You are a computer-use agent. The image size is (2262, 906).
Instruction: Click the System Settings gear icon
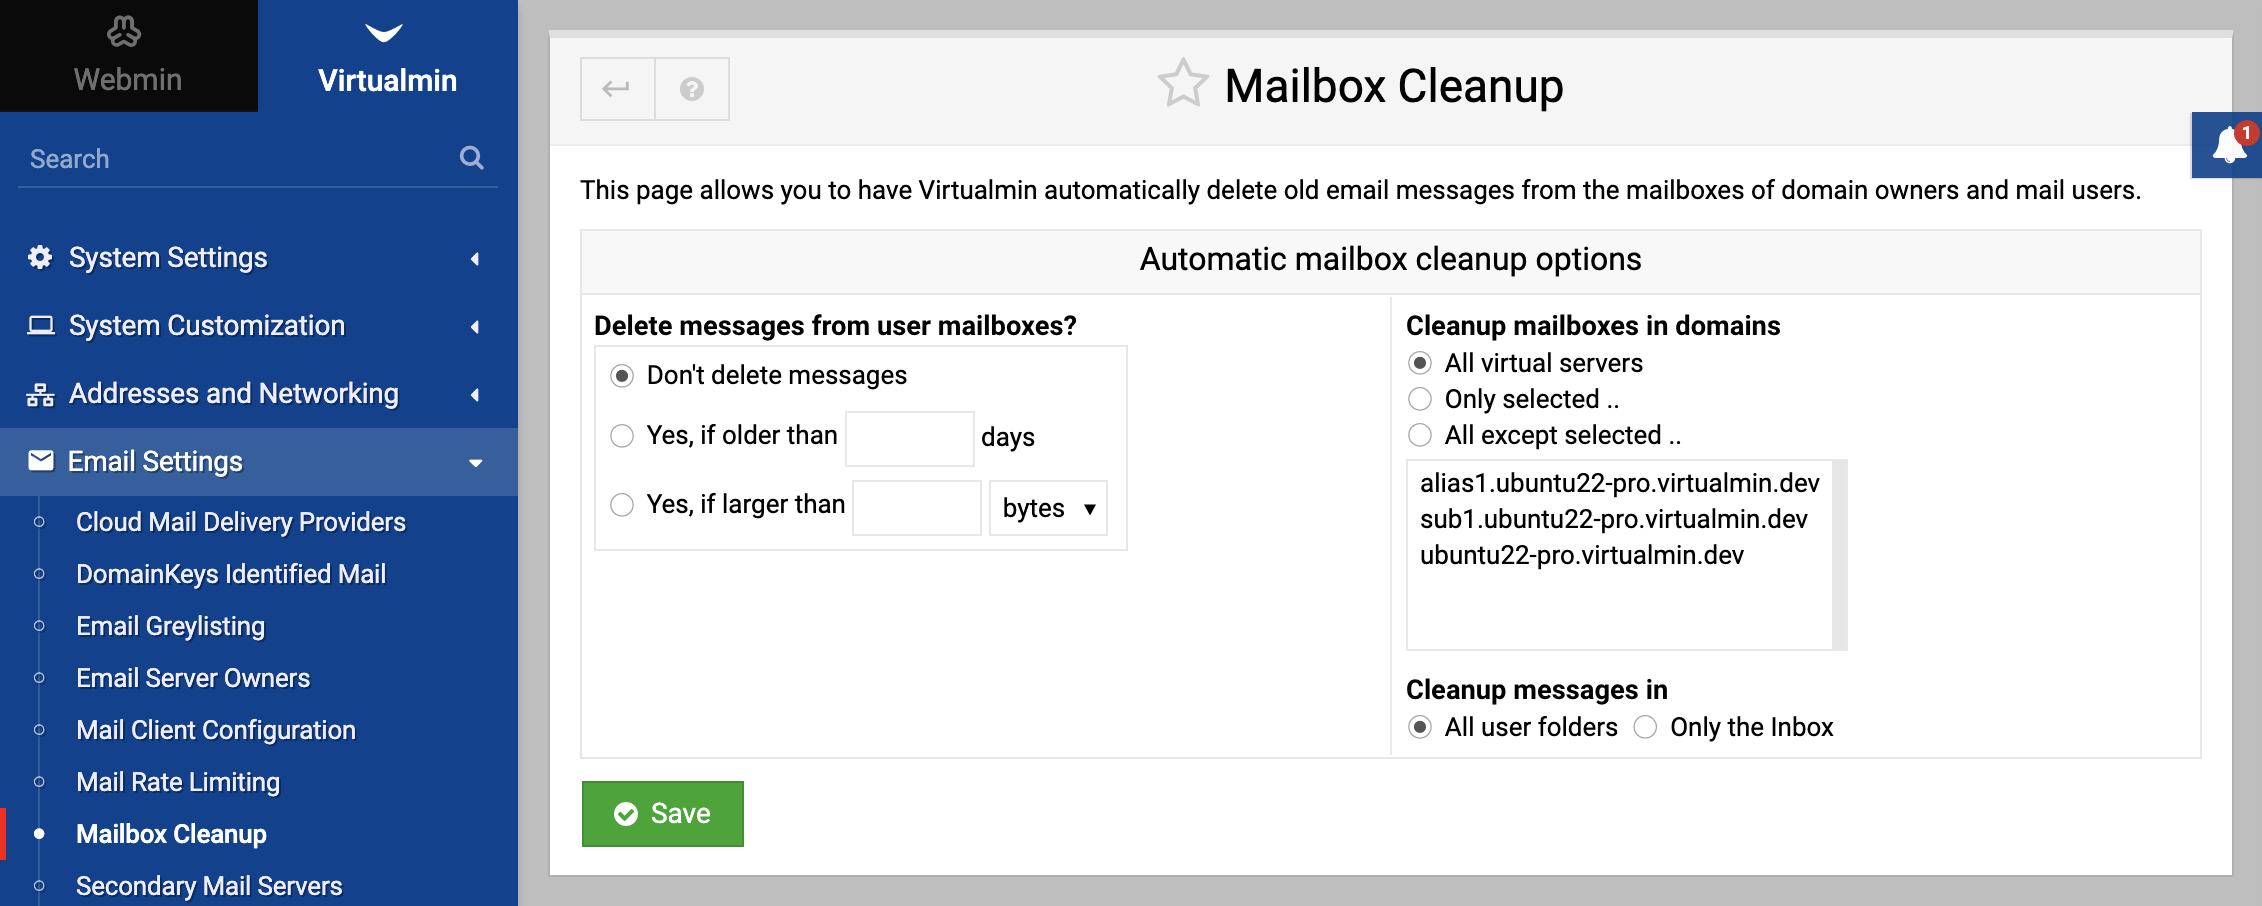coord(40,258)
